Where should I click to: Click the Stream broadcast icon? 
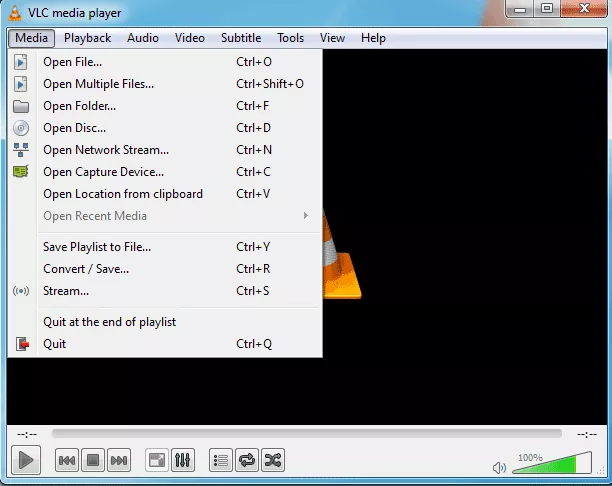tap(21, 291)
